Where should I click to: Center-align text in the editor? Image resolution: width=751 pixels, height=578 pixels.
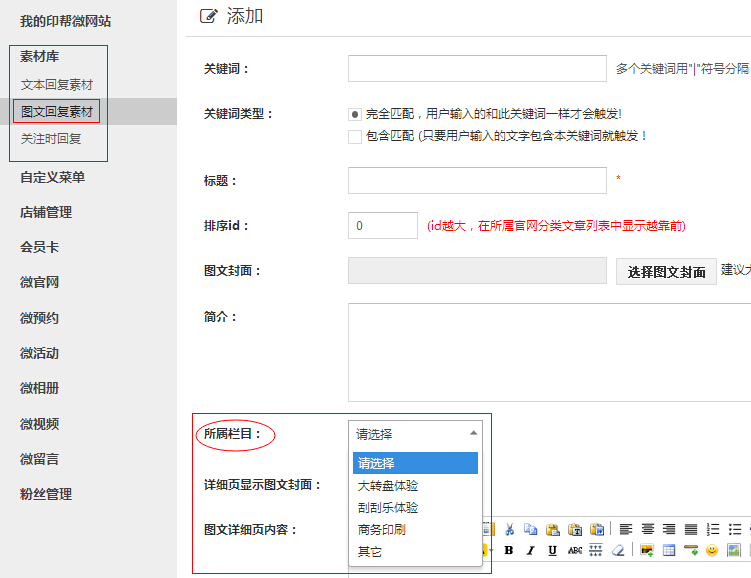pyautogui.click(x=648, y=529)
